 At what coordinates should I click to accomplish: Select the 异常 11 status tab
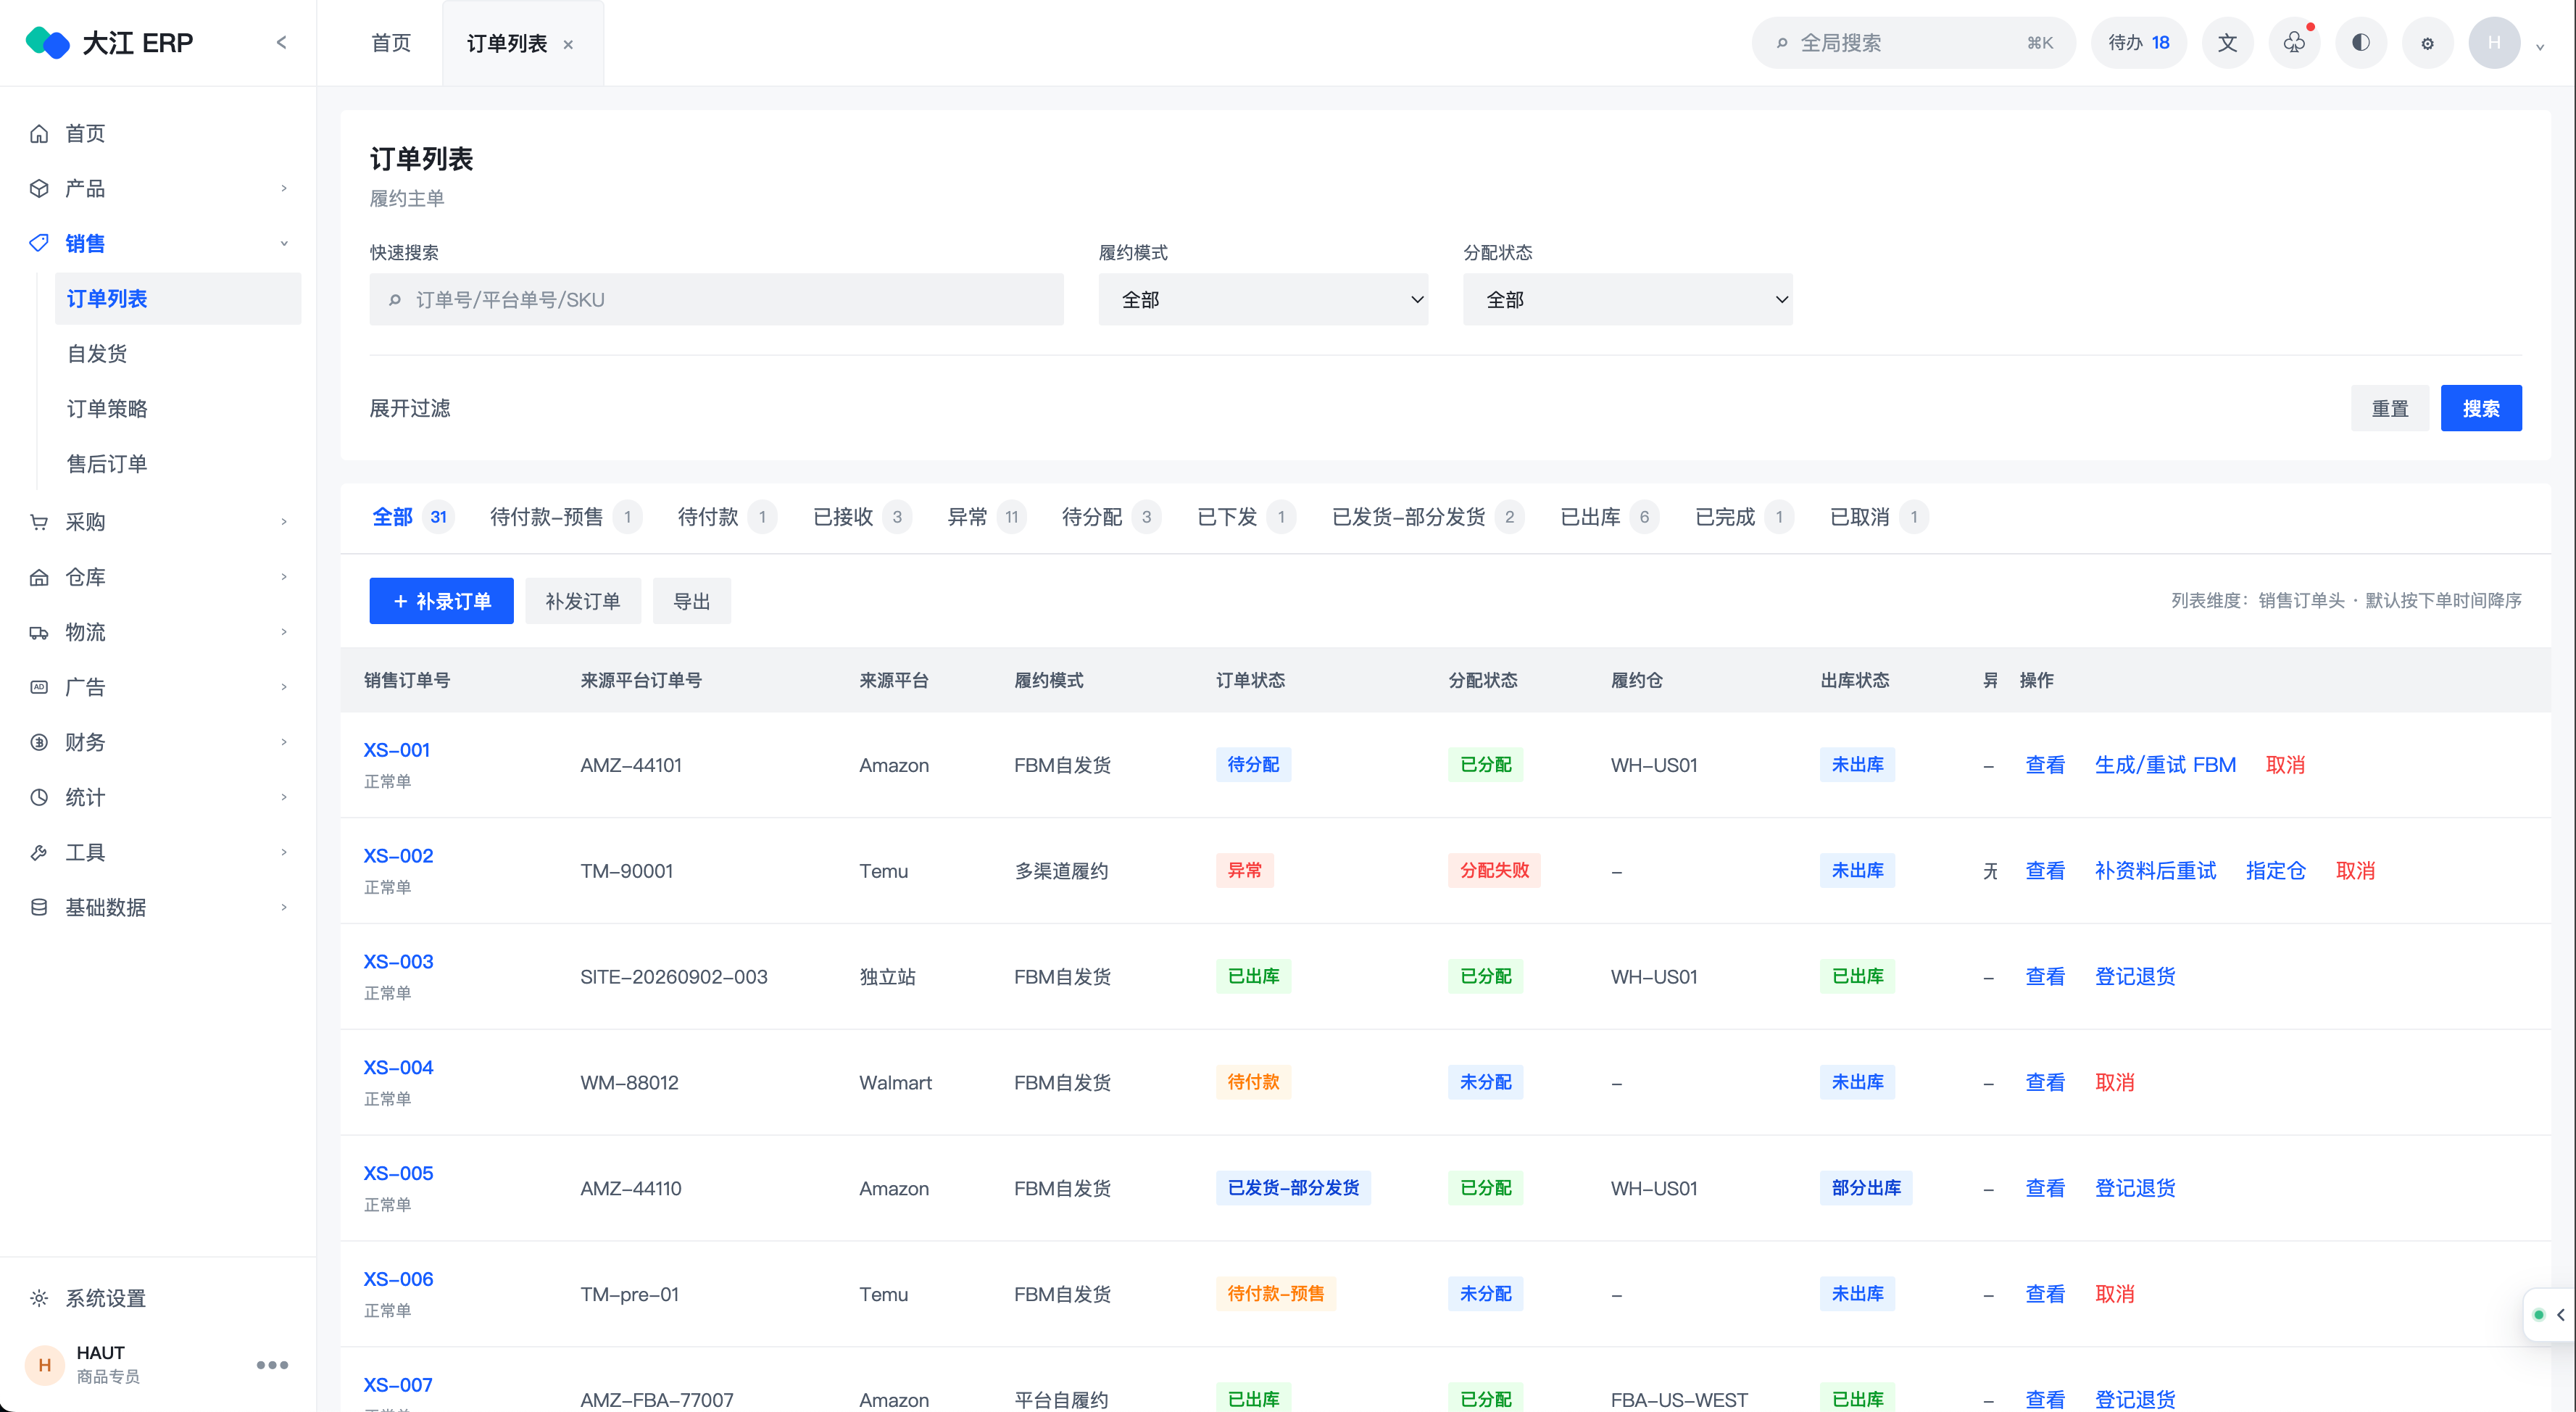[x=986, y=517]
